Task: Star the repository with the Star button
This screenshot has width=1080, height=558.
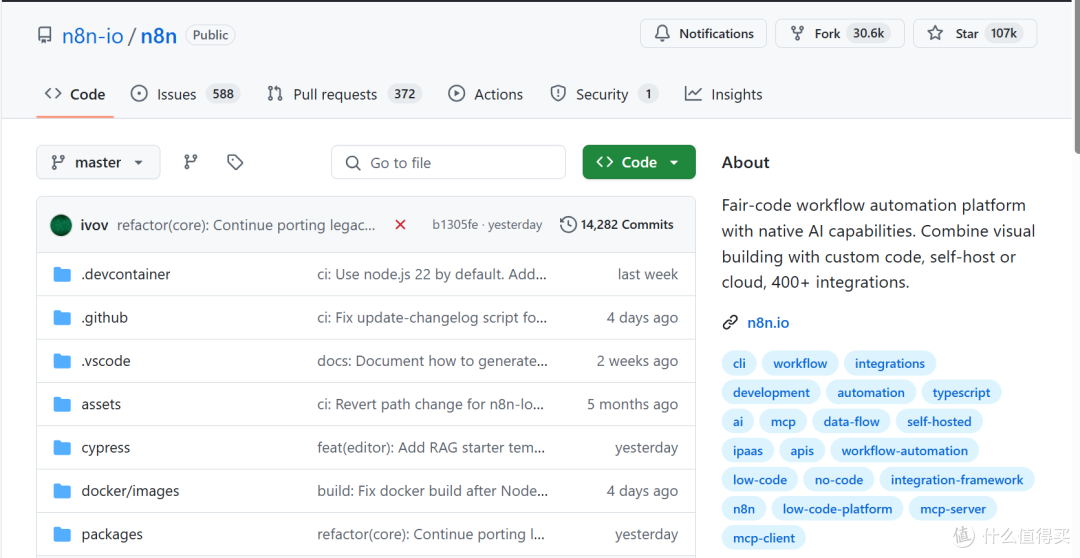Action: tap(975, 33)
